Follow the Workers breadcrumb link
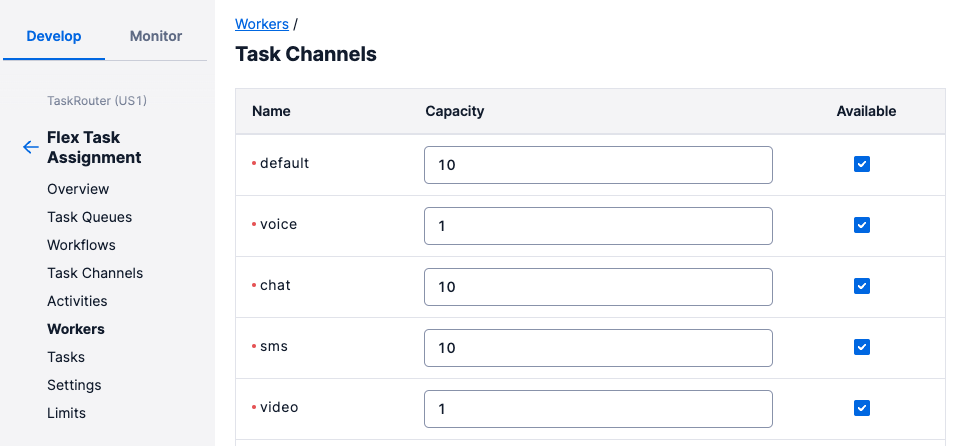Viewport: 963px width, 446px height. tap(262, 23)
